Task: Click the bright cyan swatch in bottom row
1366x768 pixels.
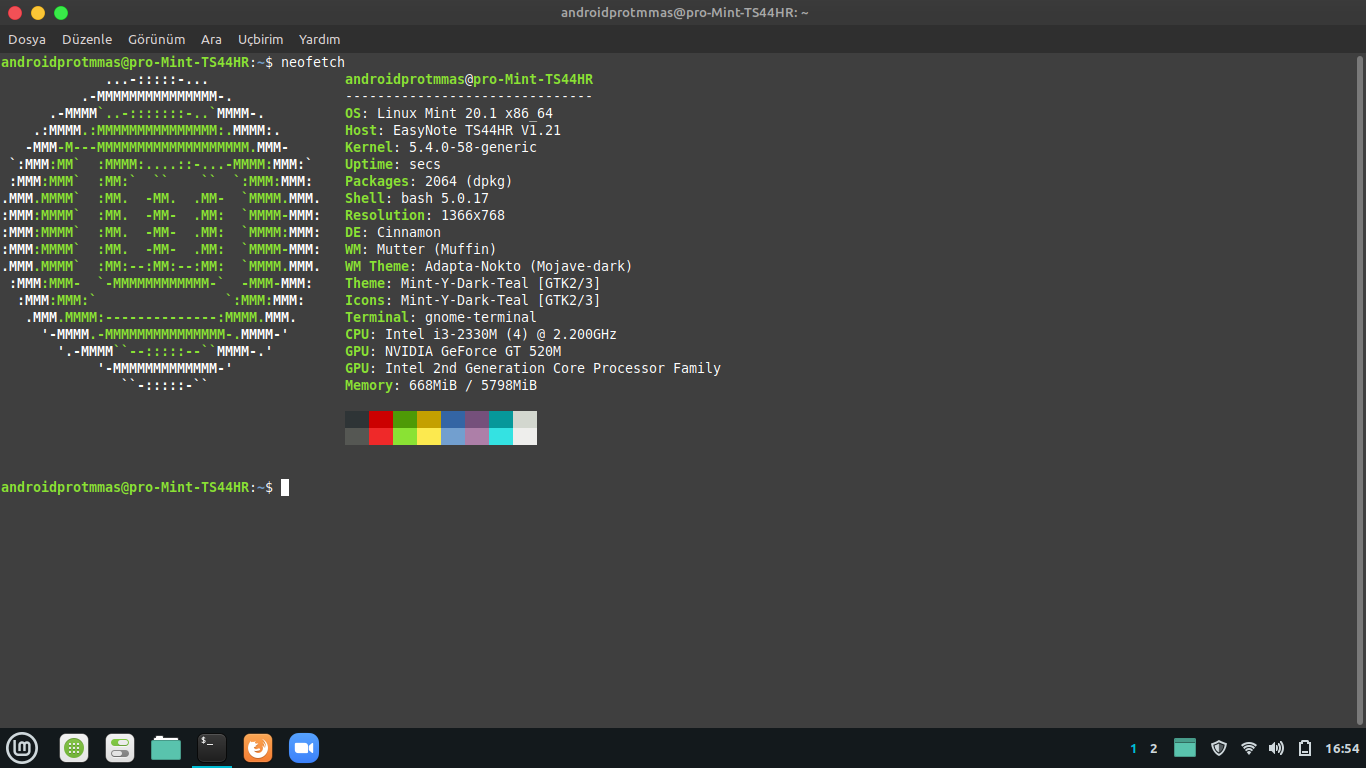Action: coord(501,436)
